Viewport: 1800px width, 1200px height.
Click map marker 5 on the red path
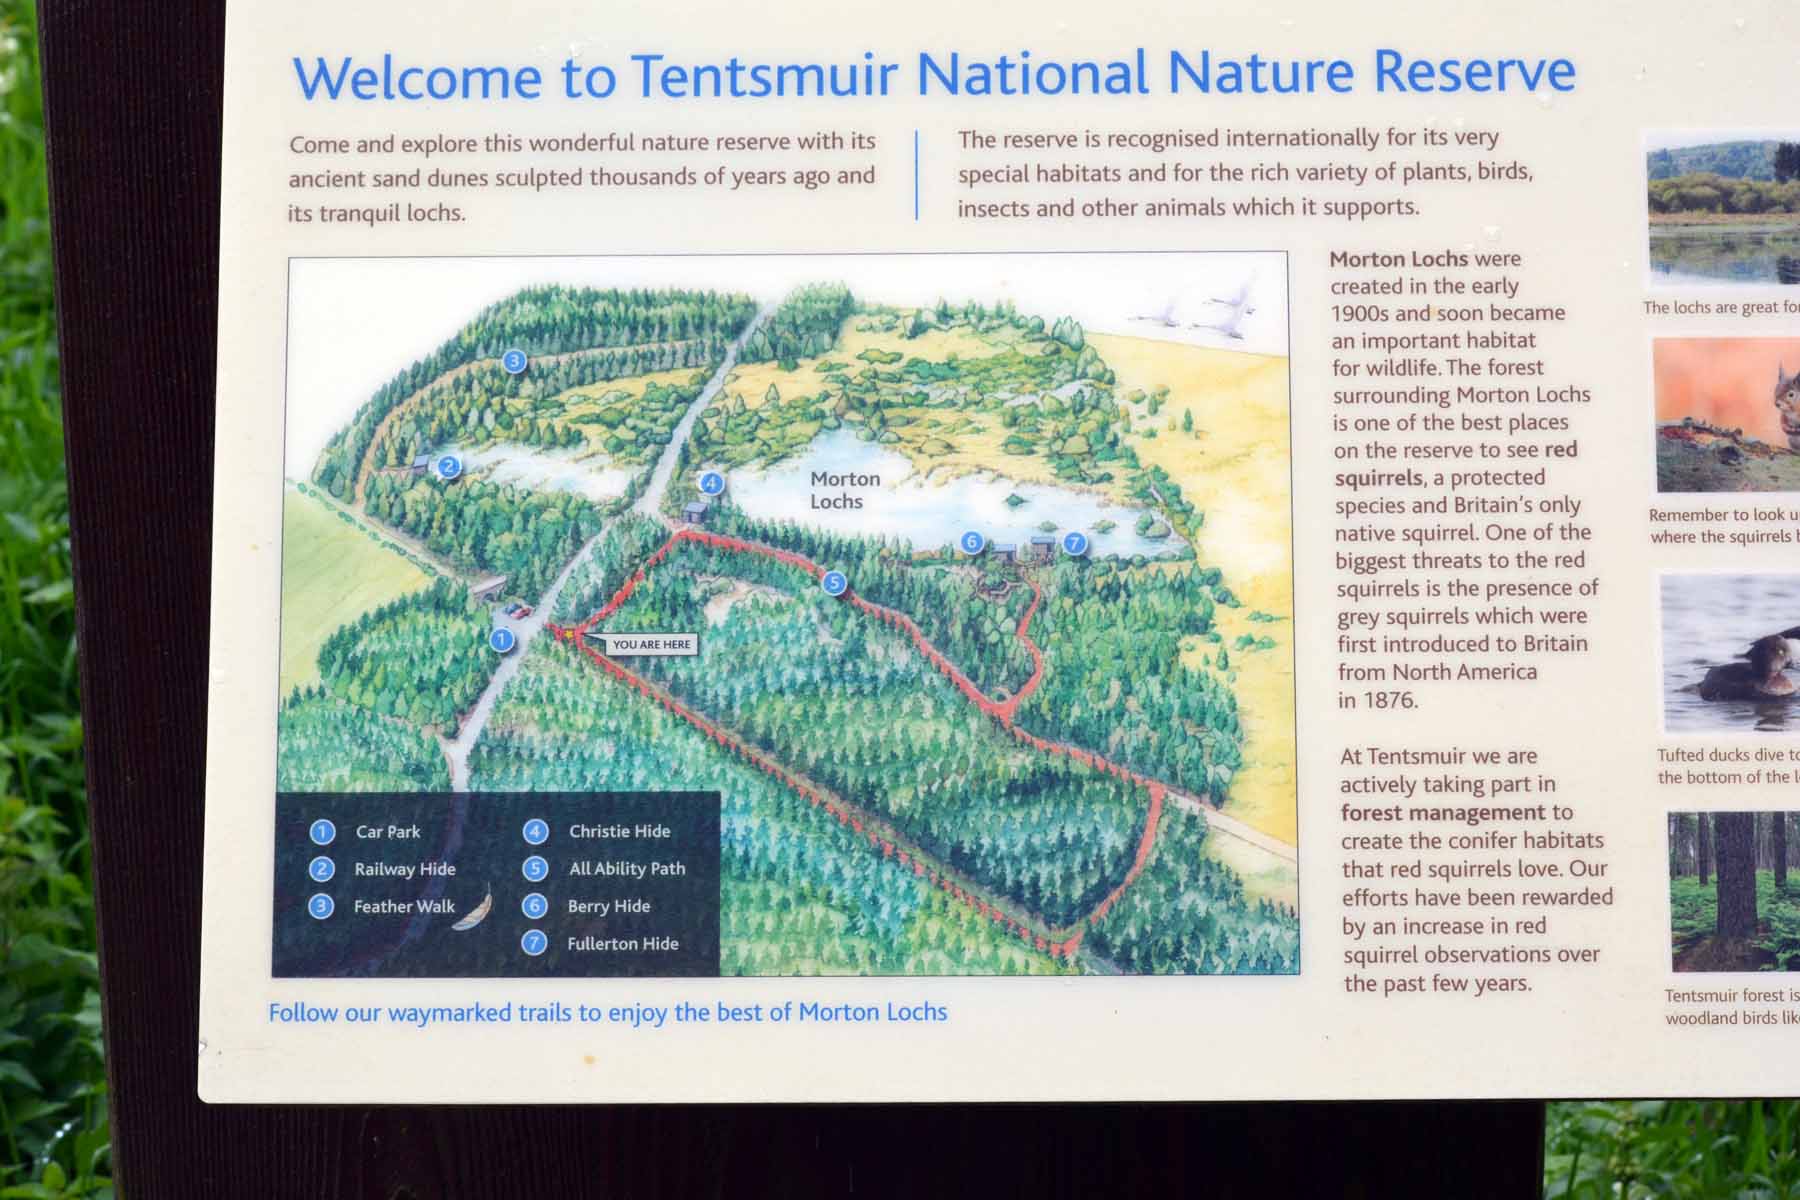pos(835,583)
